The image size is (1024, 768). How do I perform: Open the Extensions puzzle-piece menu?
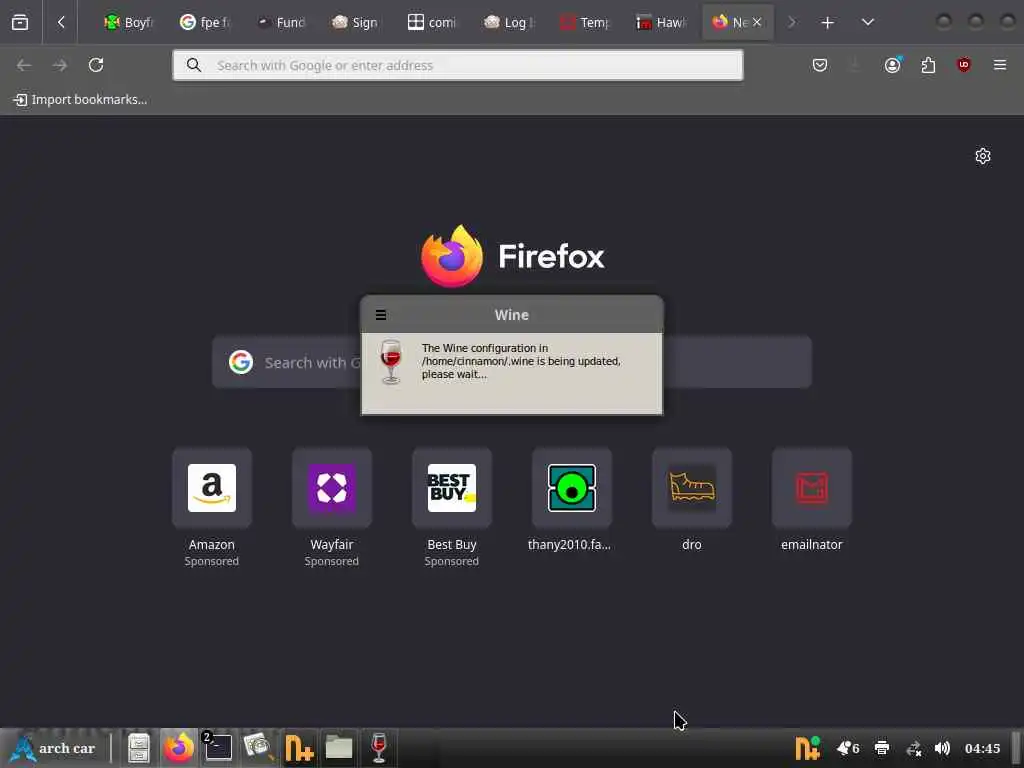[928, 65]
